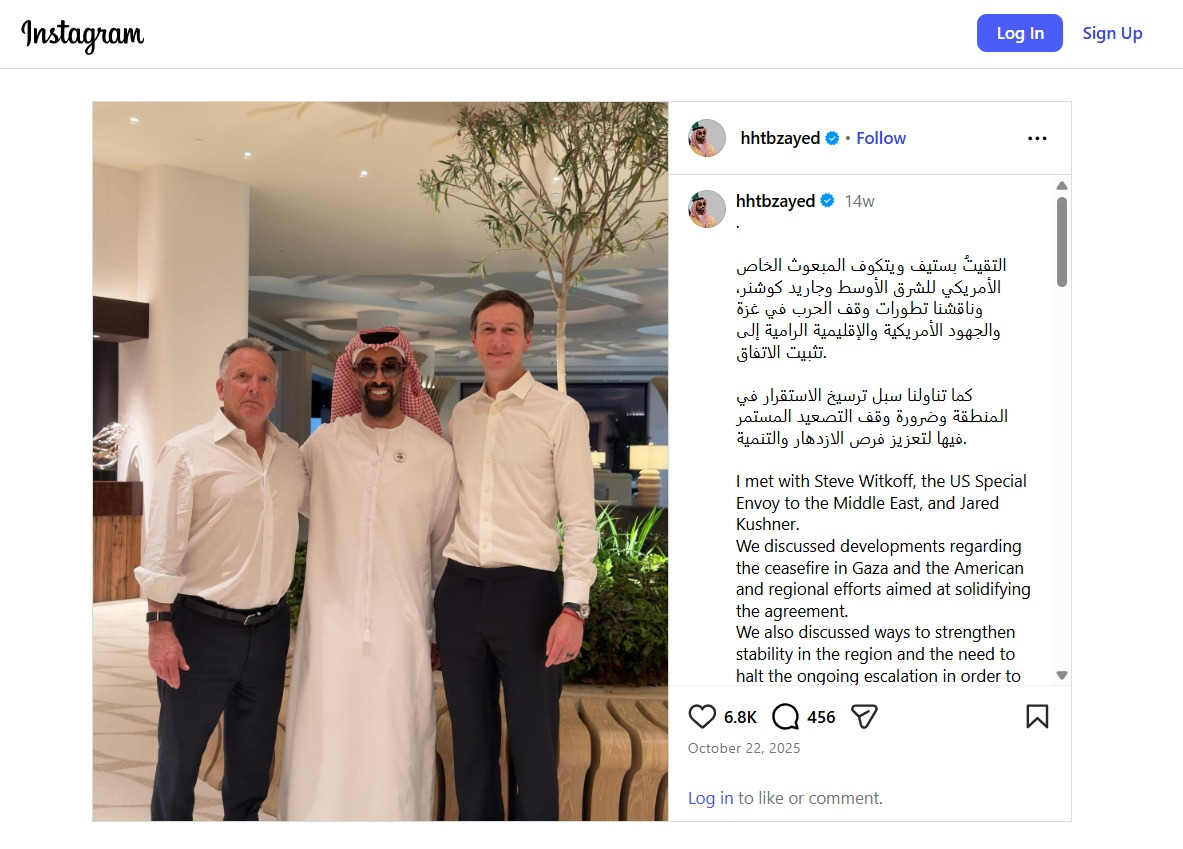This screenshot has width=1183, height=849.
Task: Open comments via the speech bubble icon
Action: [x=785, y=716]
